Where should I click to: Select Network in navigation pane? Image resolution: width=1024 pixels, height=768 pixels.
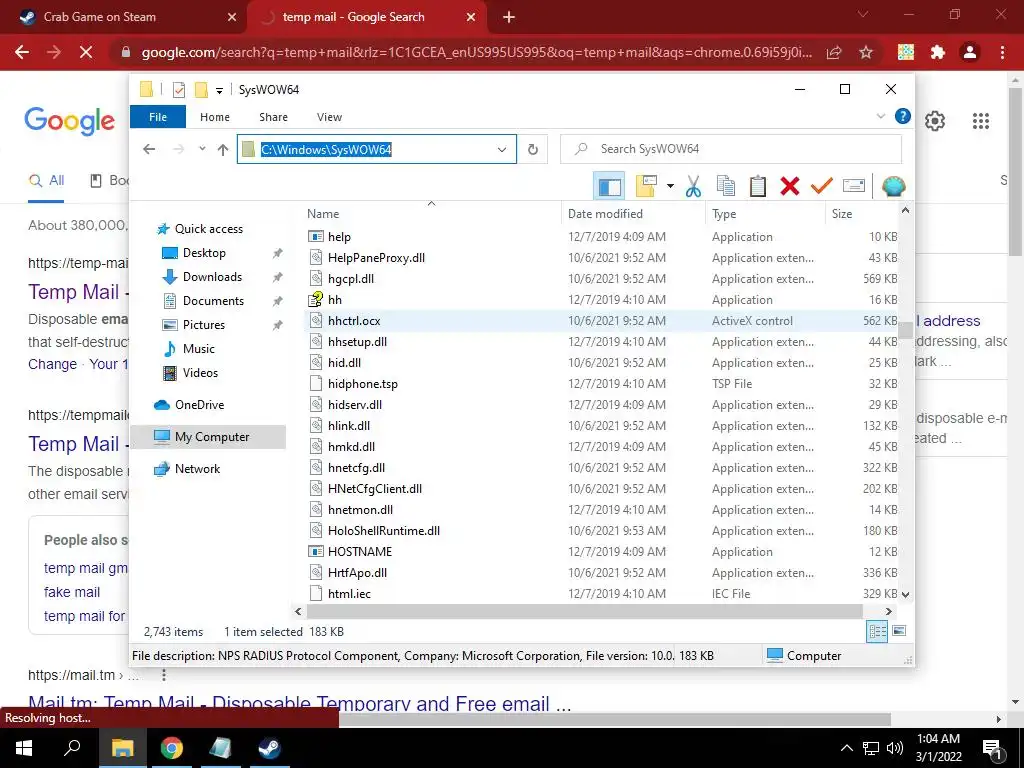click(x=197, y=469)
